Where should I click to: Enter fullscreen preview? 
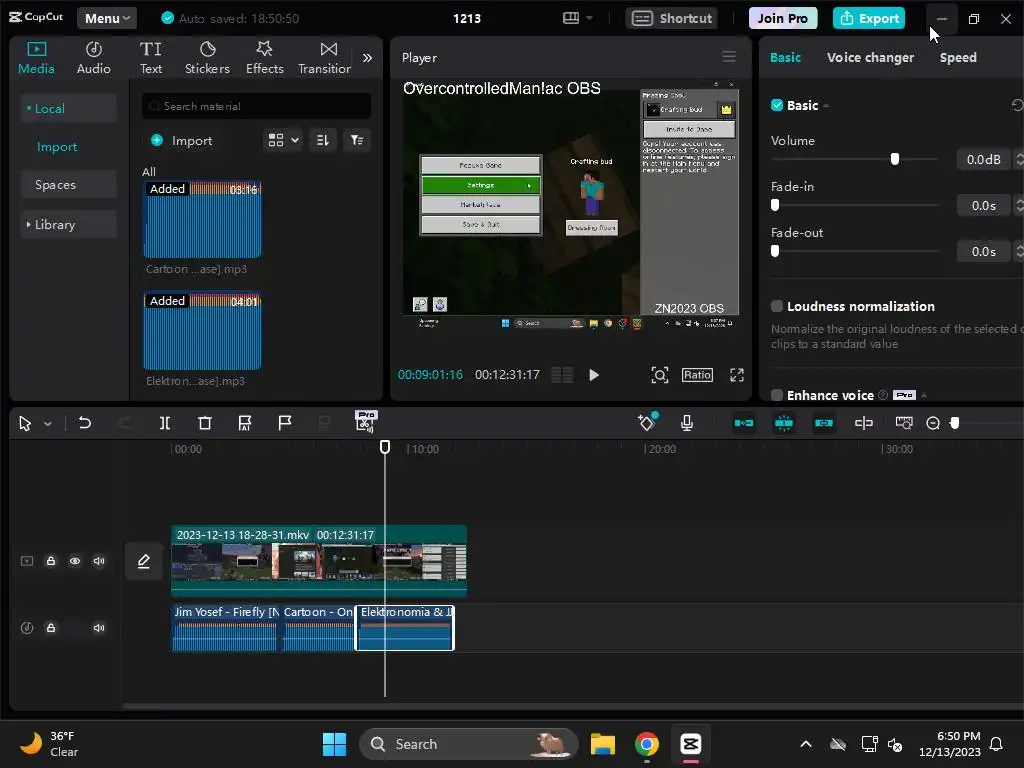click(x=737, y=375)
